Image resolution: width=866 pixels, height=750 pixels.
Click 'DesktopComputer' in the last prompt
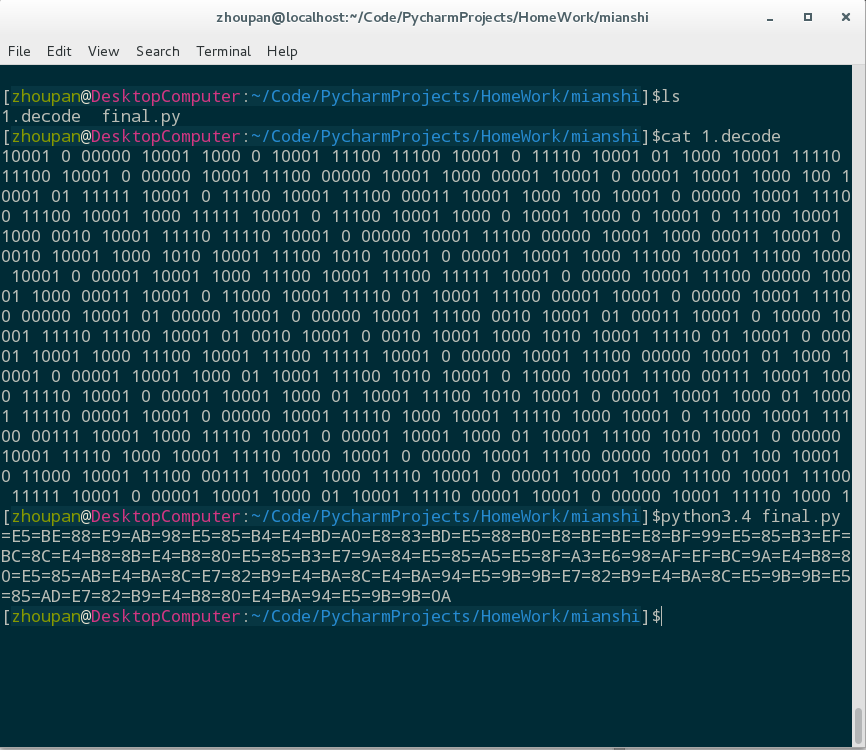[x=166, y=616]
